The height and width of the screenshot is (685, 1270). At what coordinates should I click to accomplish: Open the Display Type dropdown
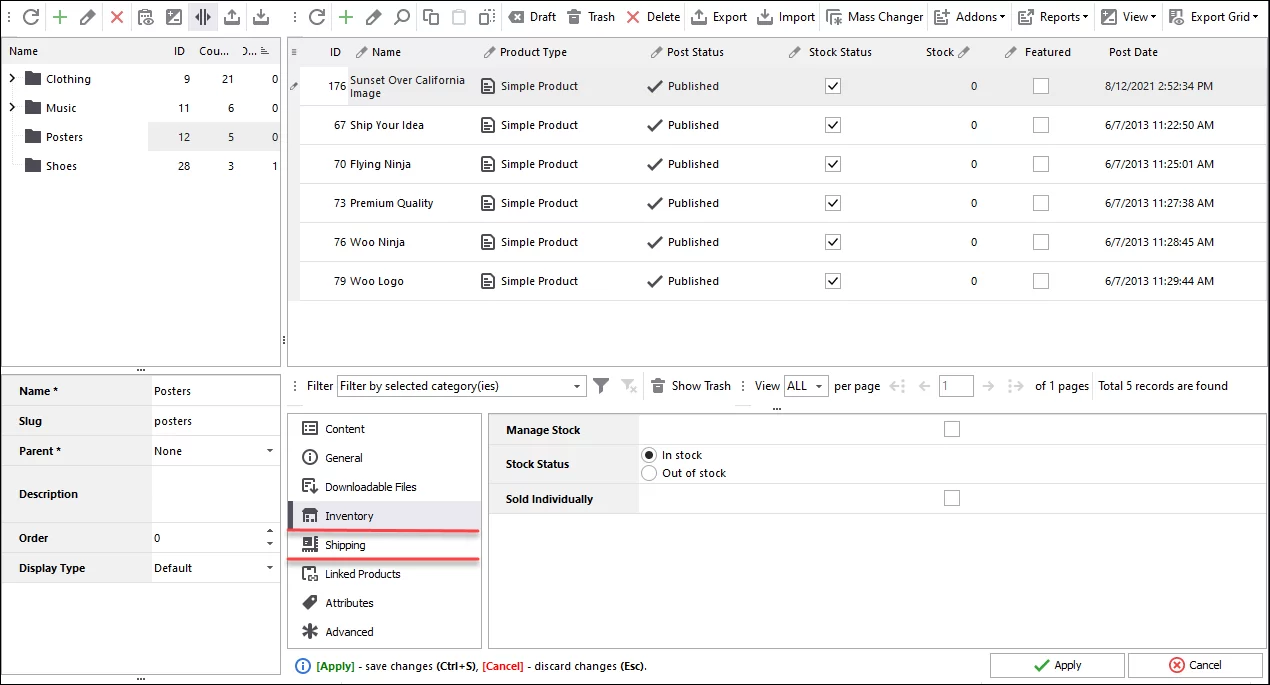pyautogui.click(x=269, y=567)
